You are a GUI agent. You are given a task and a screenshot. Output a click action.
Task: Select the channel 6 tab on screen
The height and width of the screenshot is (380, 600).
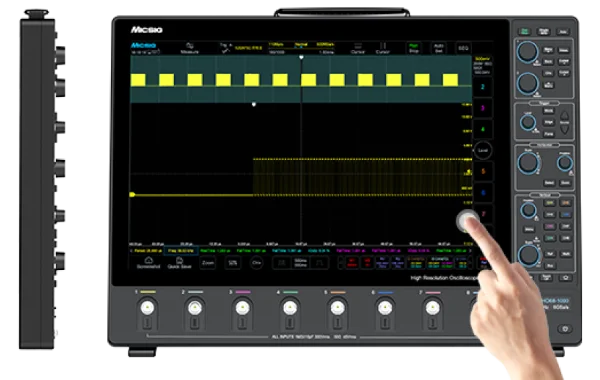click(483, 193)
